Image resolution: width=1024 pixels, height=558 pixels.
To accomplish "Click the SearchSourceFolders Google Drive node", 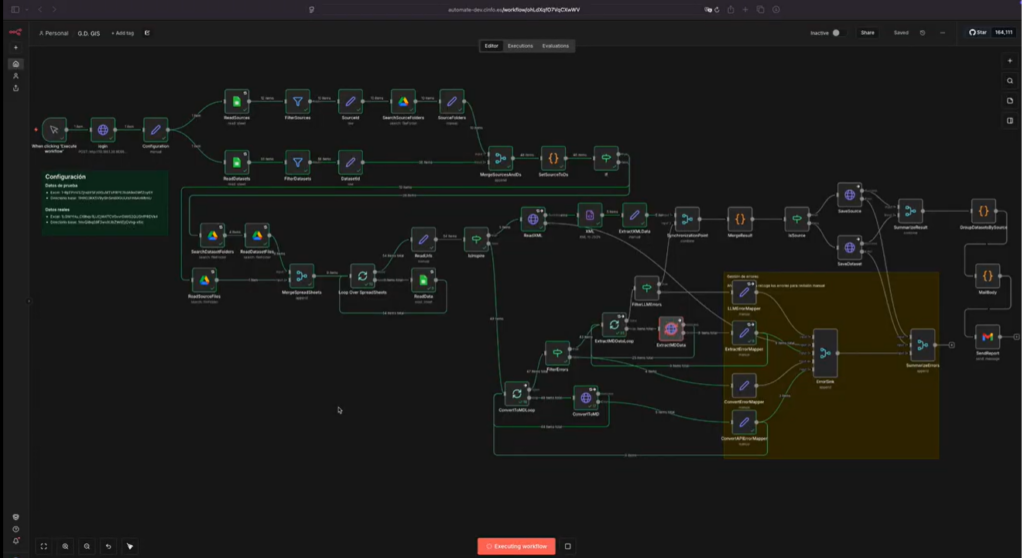I will (403, 102).
